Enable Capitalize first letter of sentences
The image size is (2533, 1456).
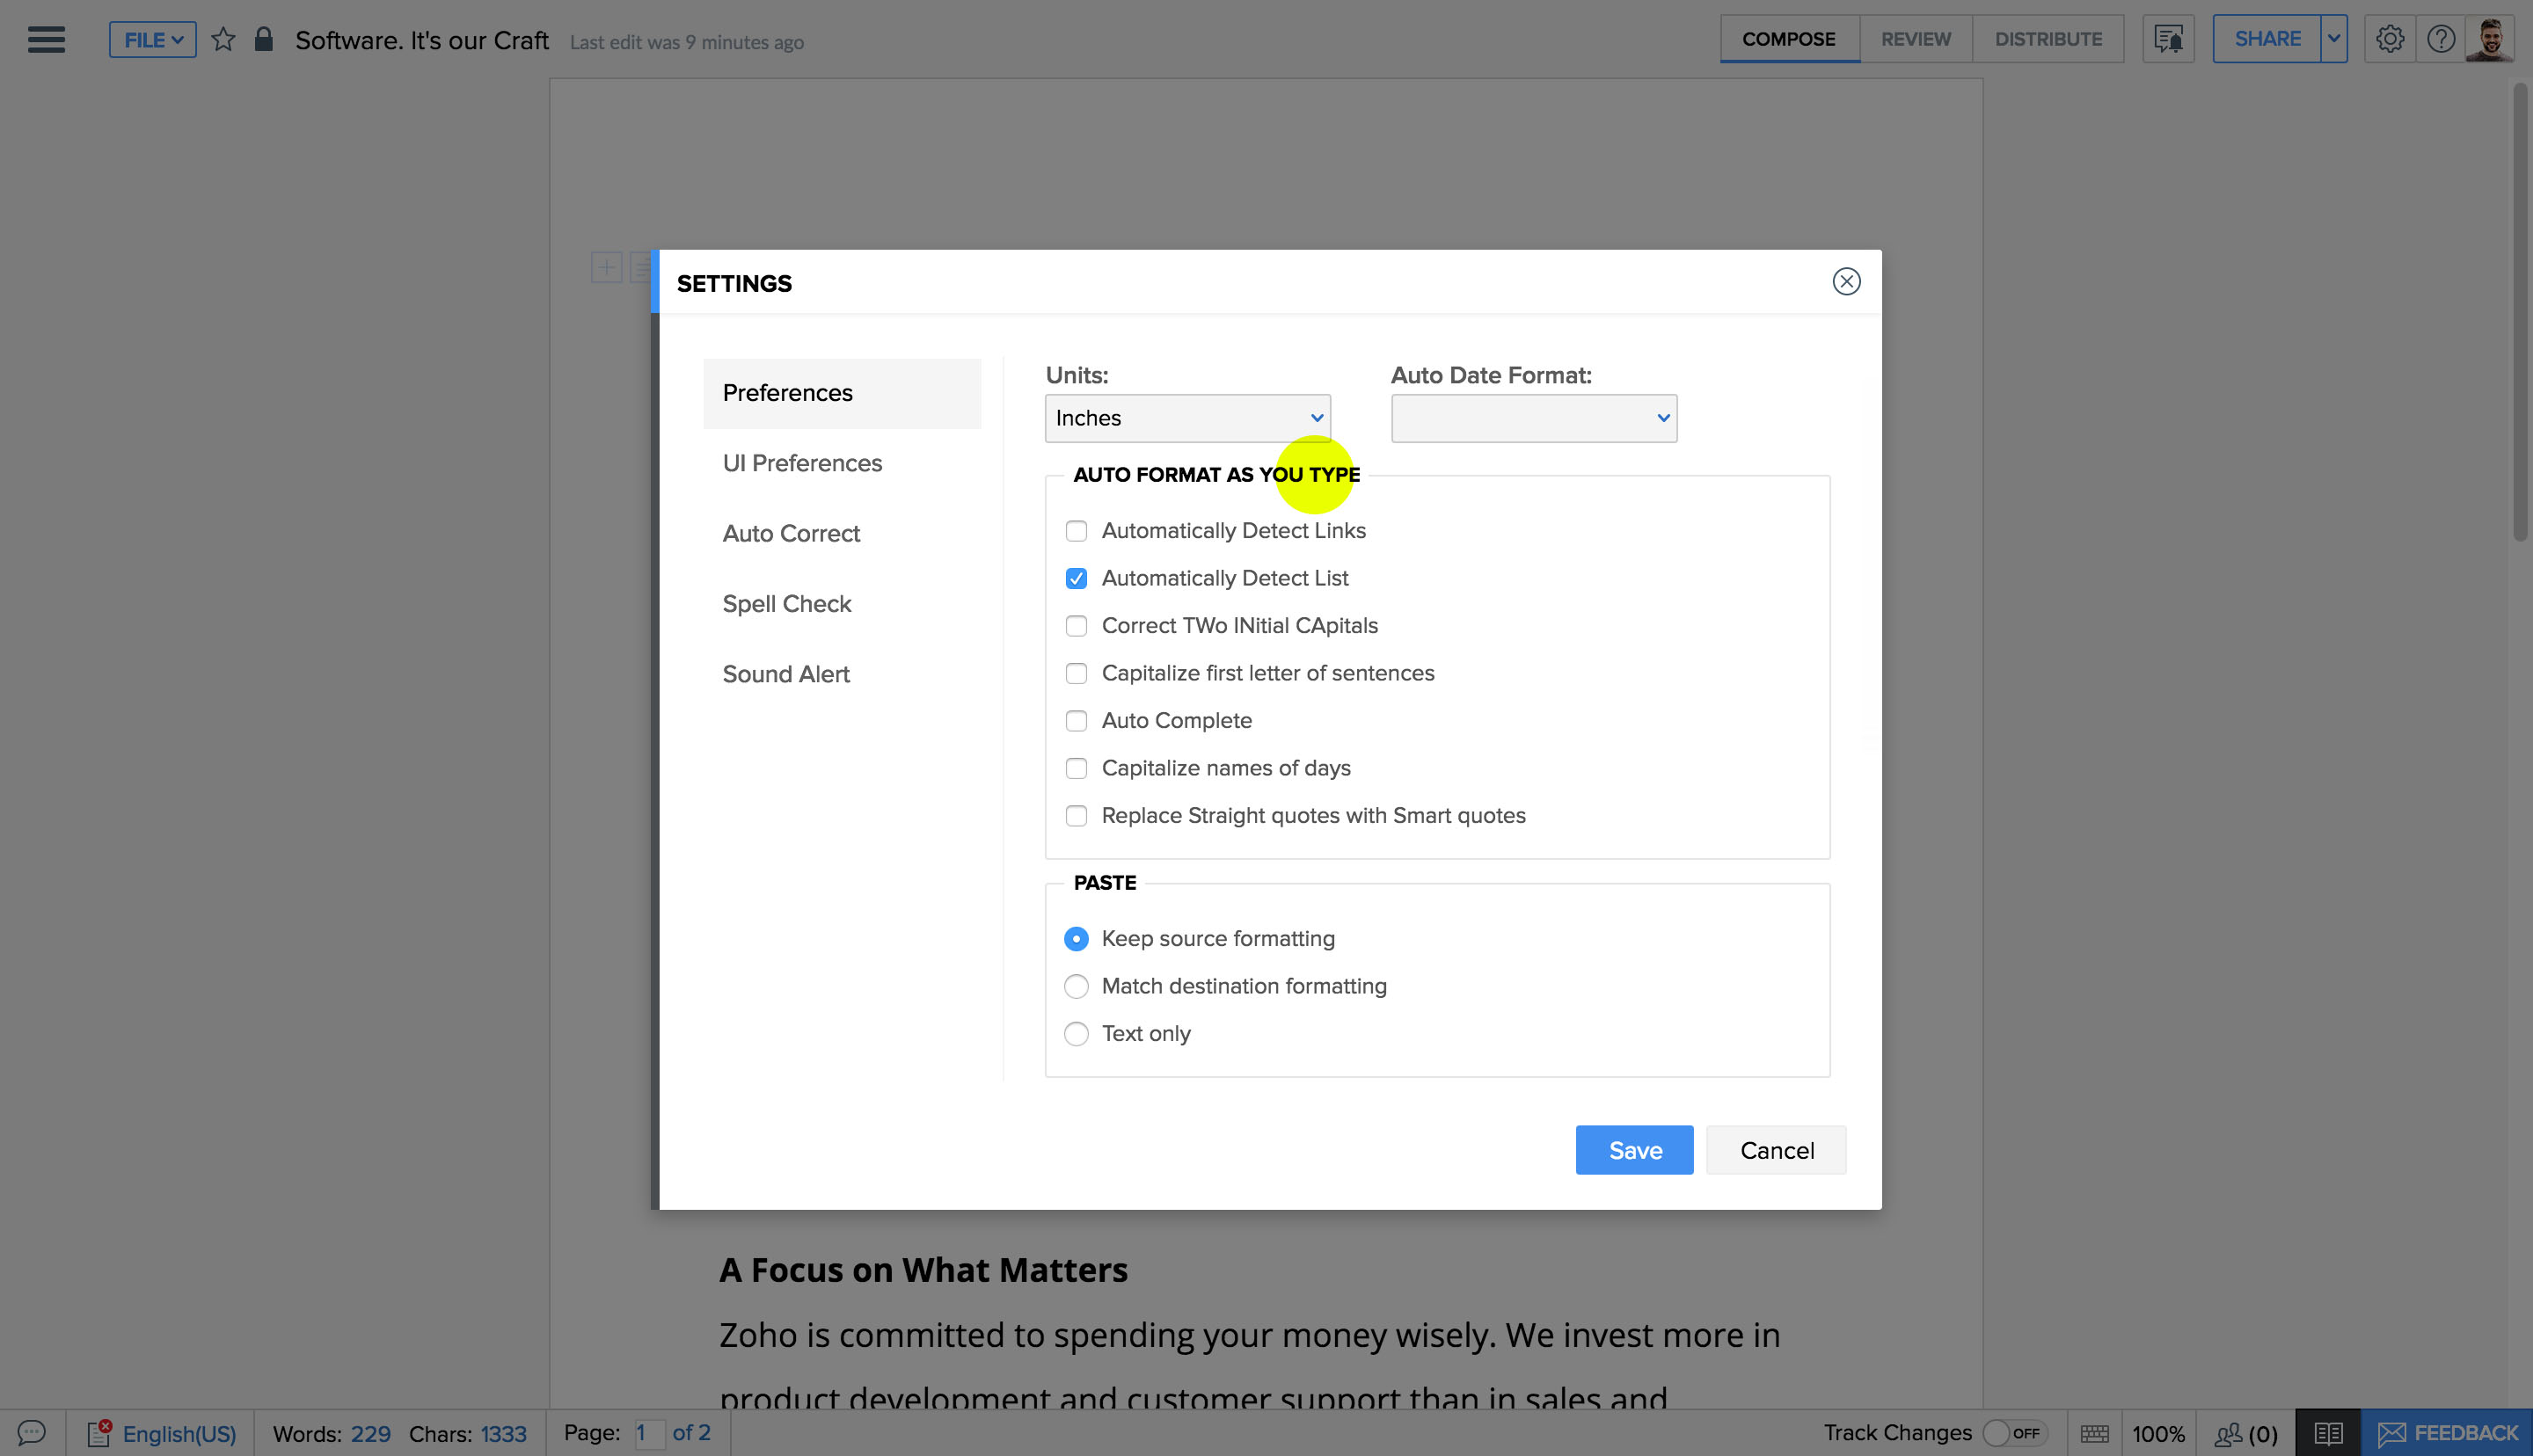coord(1077,673)
